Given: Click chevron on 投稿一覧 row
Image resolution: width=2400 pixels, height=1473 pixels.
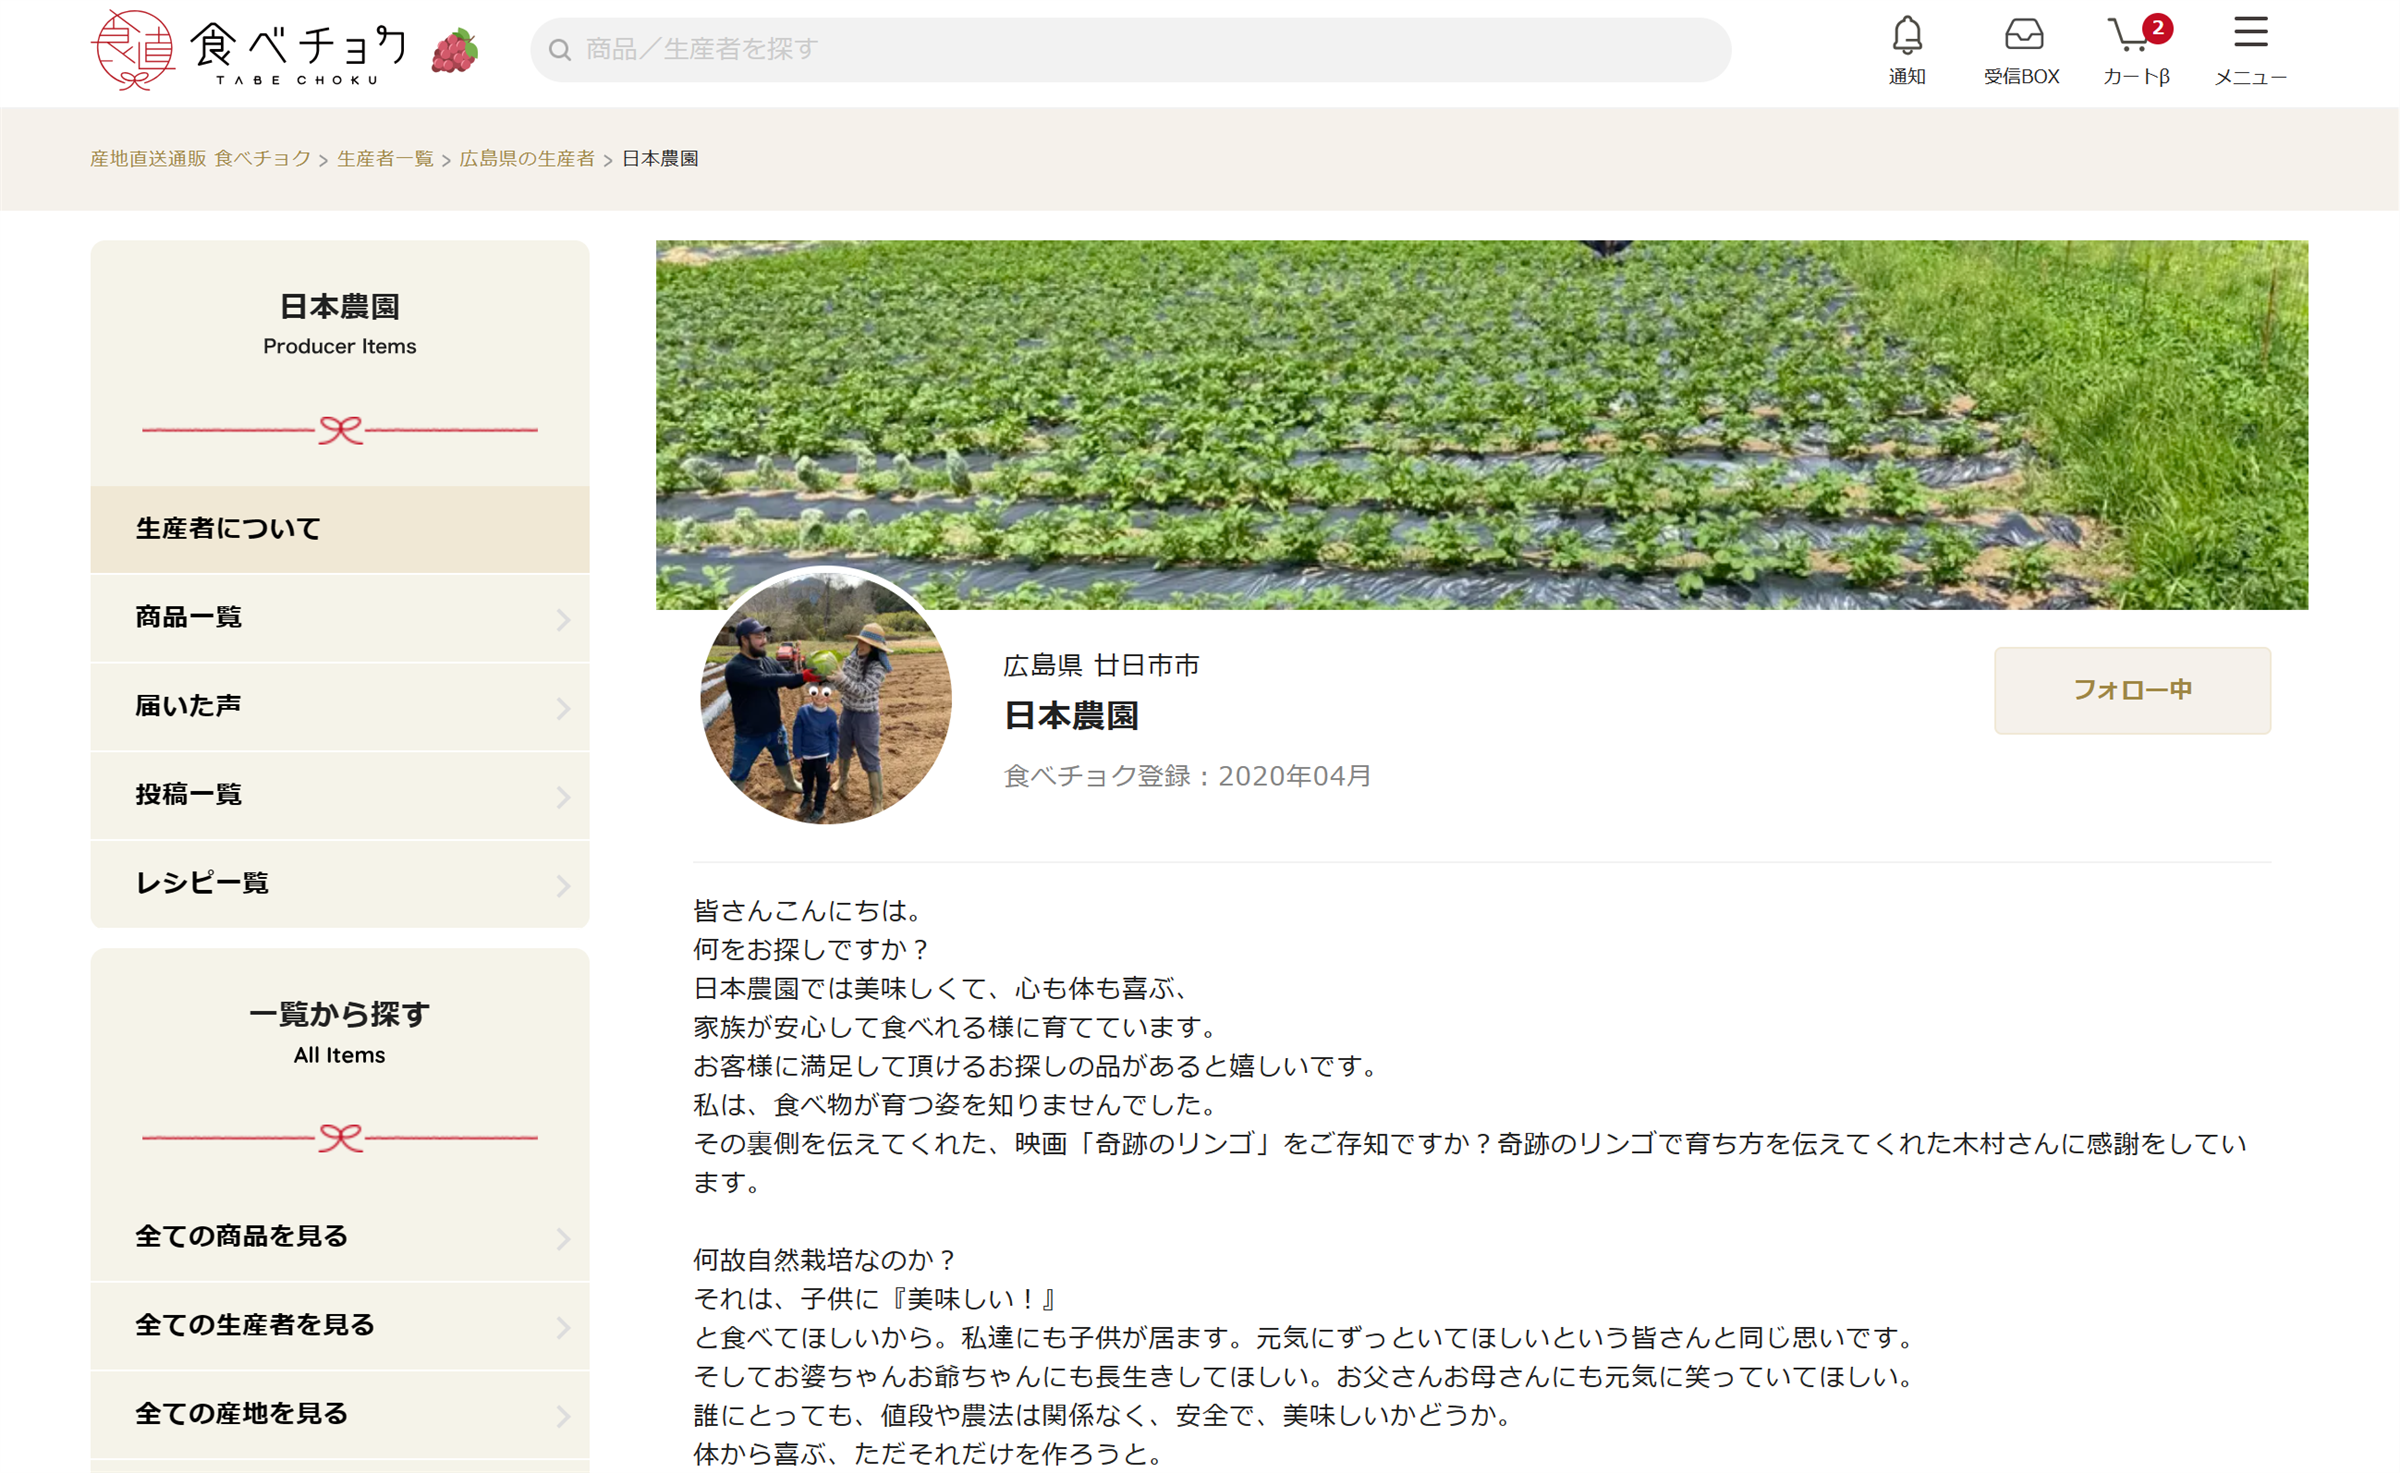Looking at the screenshot, I should pos(564,797).
